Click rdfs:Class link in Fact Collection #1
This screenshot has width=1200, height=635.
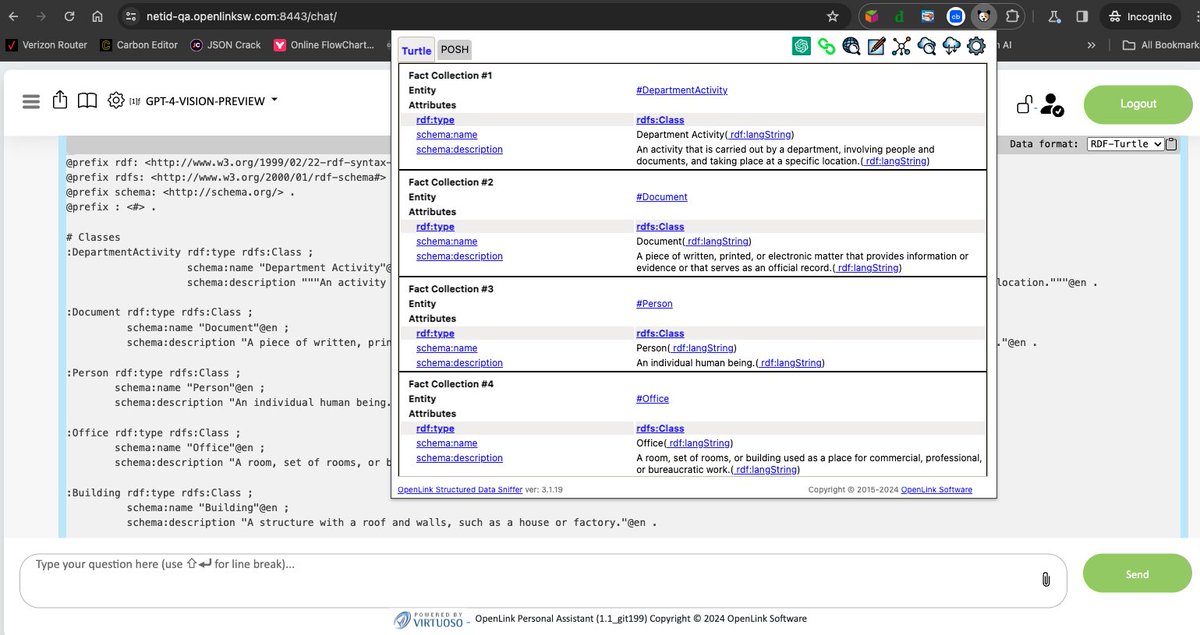pyautogui.click(x=660, y=120)
